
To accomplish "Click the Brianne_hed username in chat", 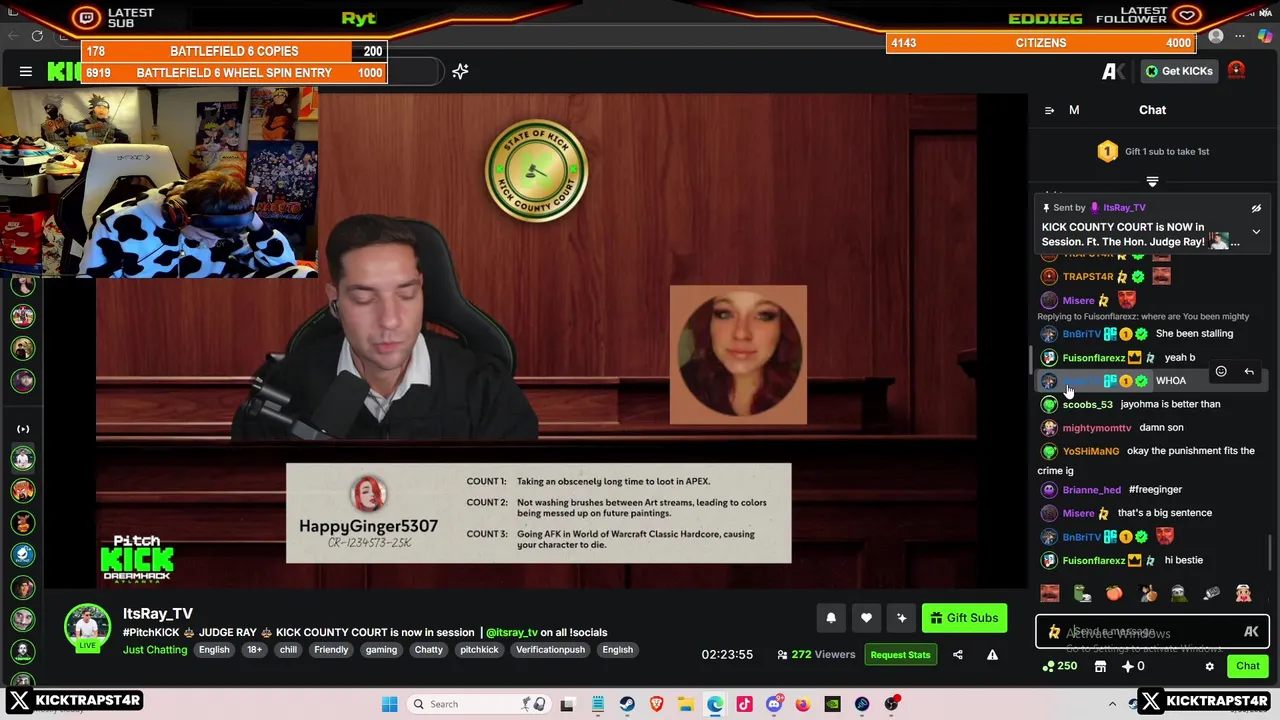I will (1091, 490).
